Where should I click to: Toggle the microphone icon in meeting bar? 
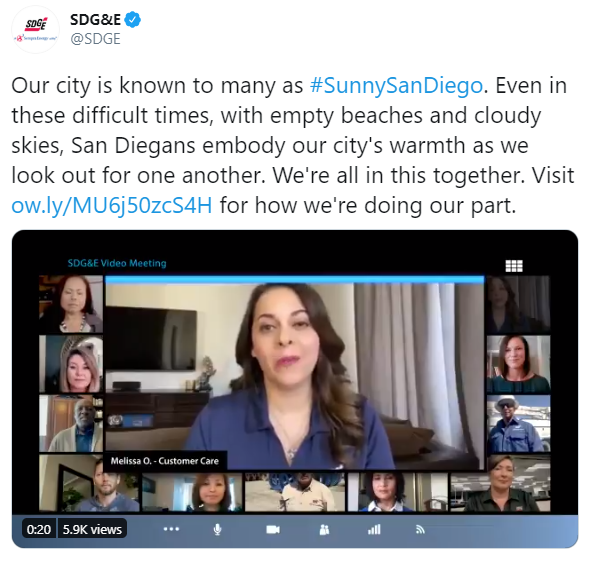(x=217, y=530)
